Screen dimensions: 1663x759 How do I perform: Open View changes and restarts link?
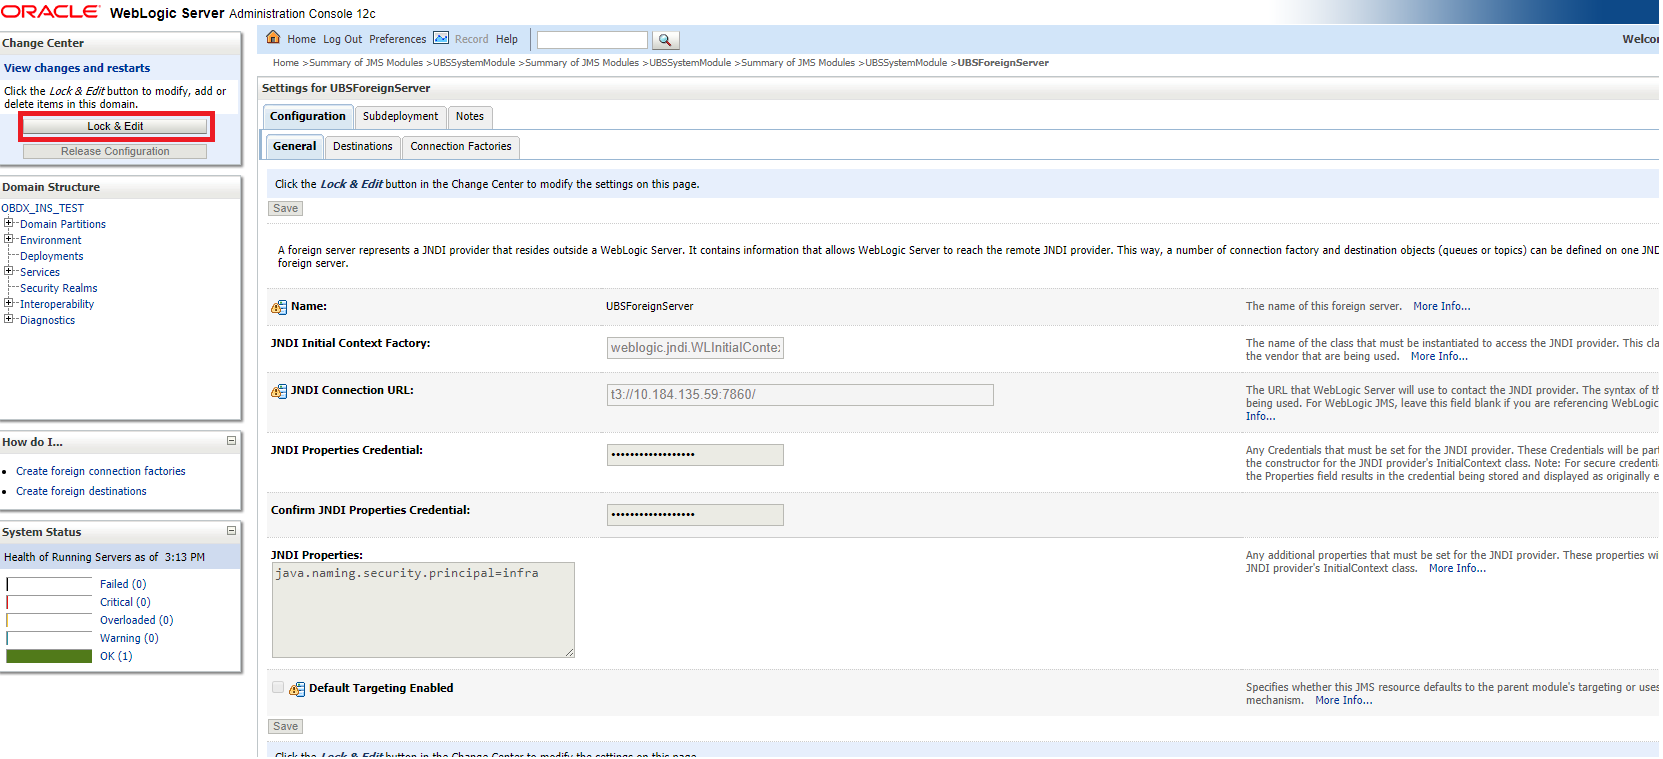[77, 68]
